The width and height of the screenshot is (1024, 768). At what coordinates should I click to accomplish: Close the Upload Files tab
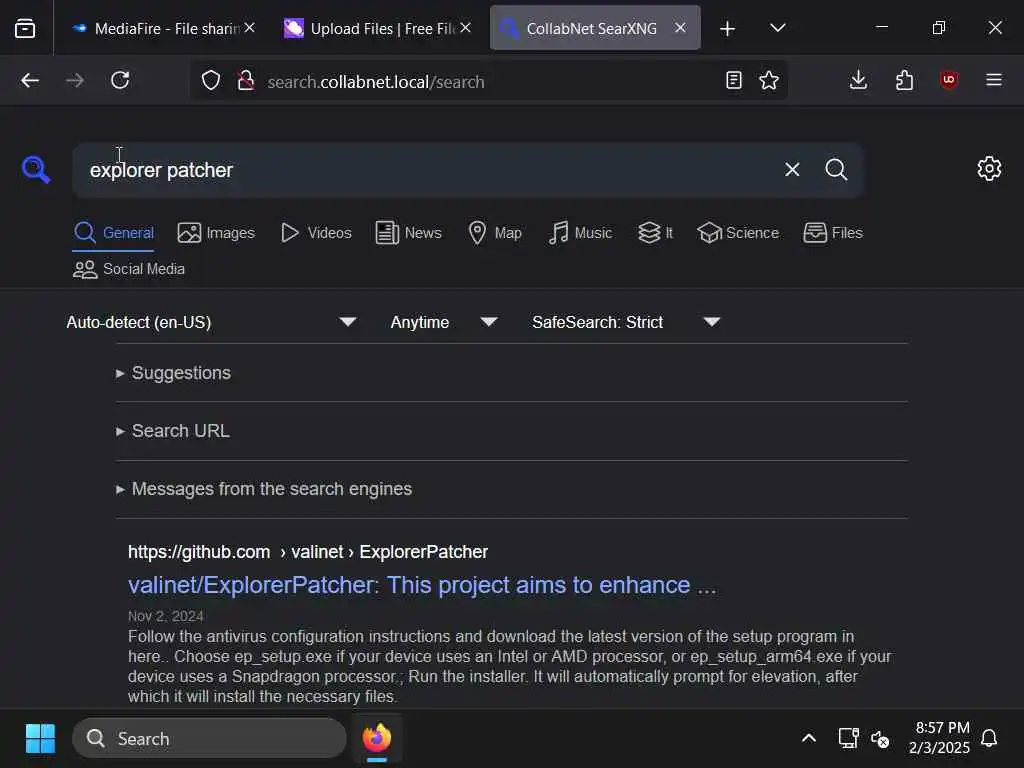(465, 28)
